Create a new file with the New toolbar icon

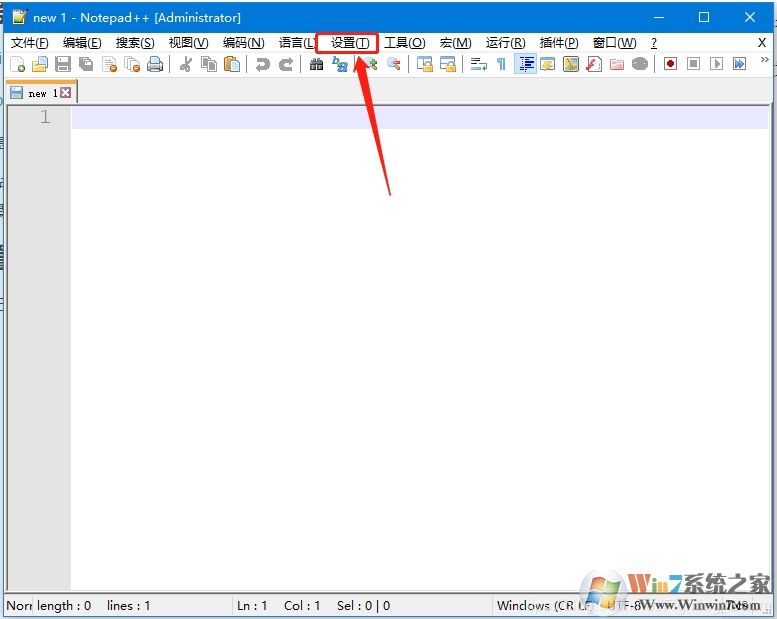(17, 64)
